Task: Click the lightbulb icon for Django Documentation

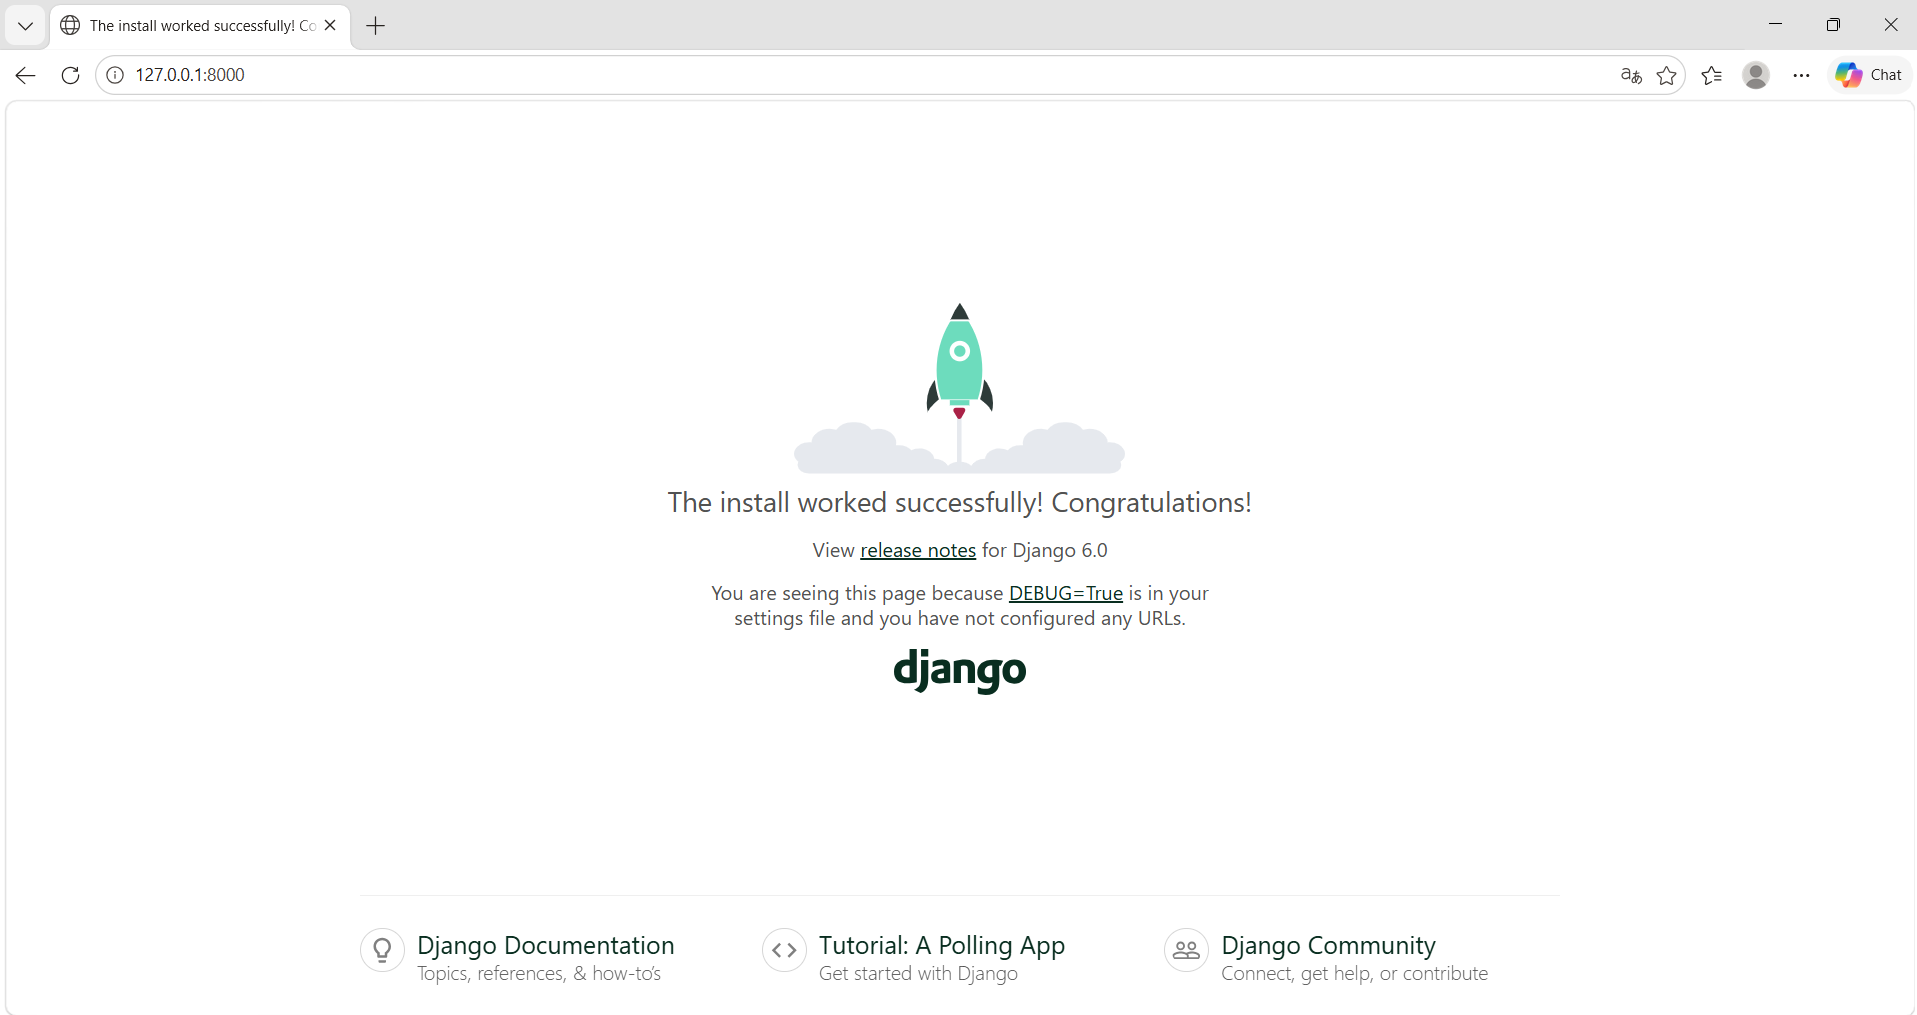Action: 382,950
